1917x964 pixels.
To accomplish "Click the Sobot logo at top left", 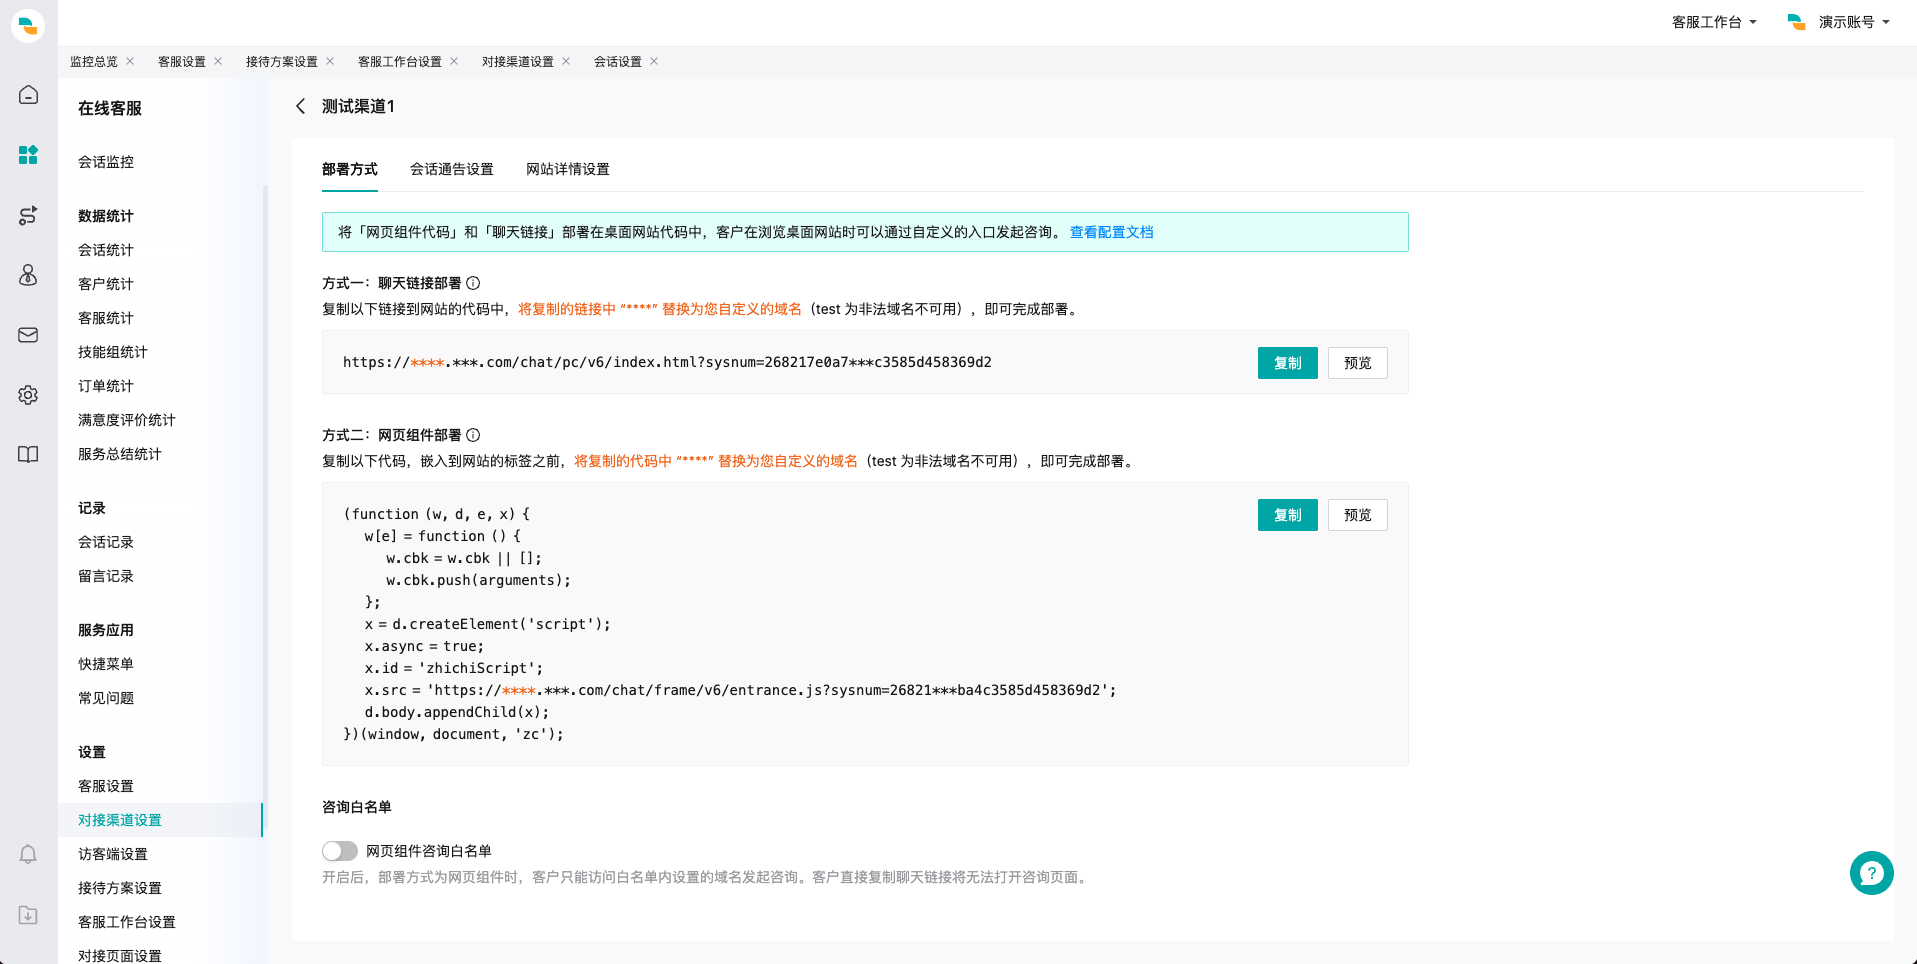I will click(x=28, y=25).
